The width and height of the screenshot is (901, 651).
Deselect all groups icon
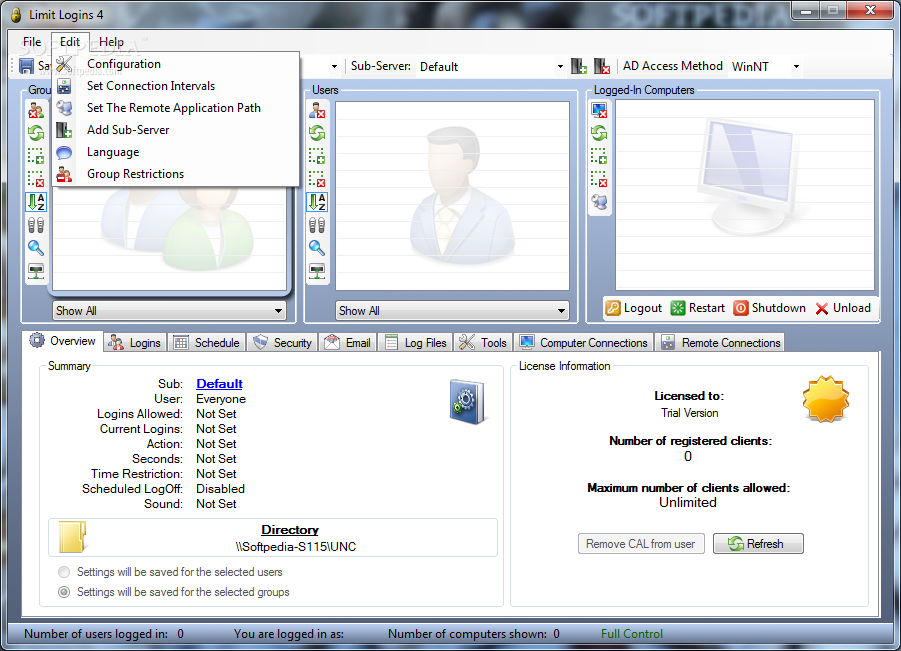tap(36, 179)
